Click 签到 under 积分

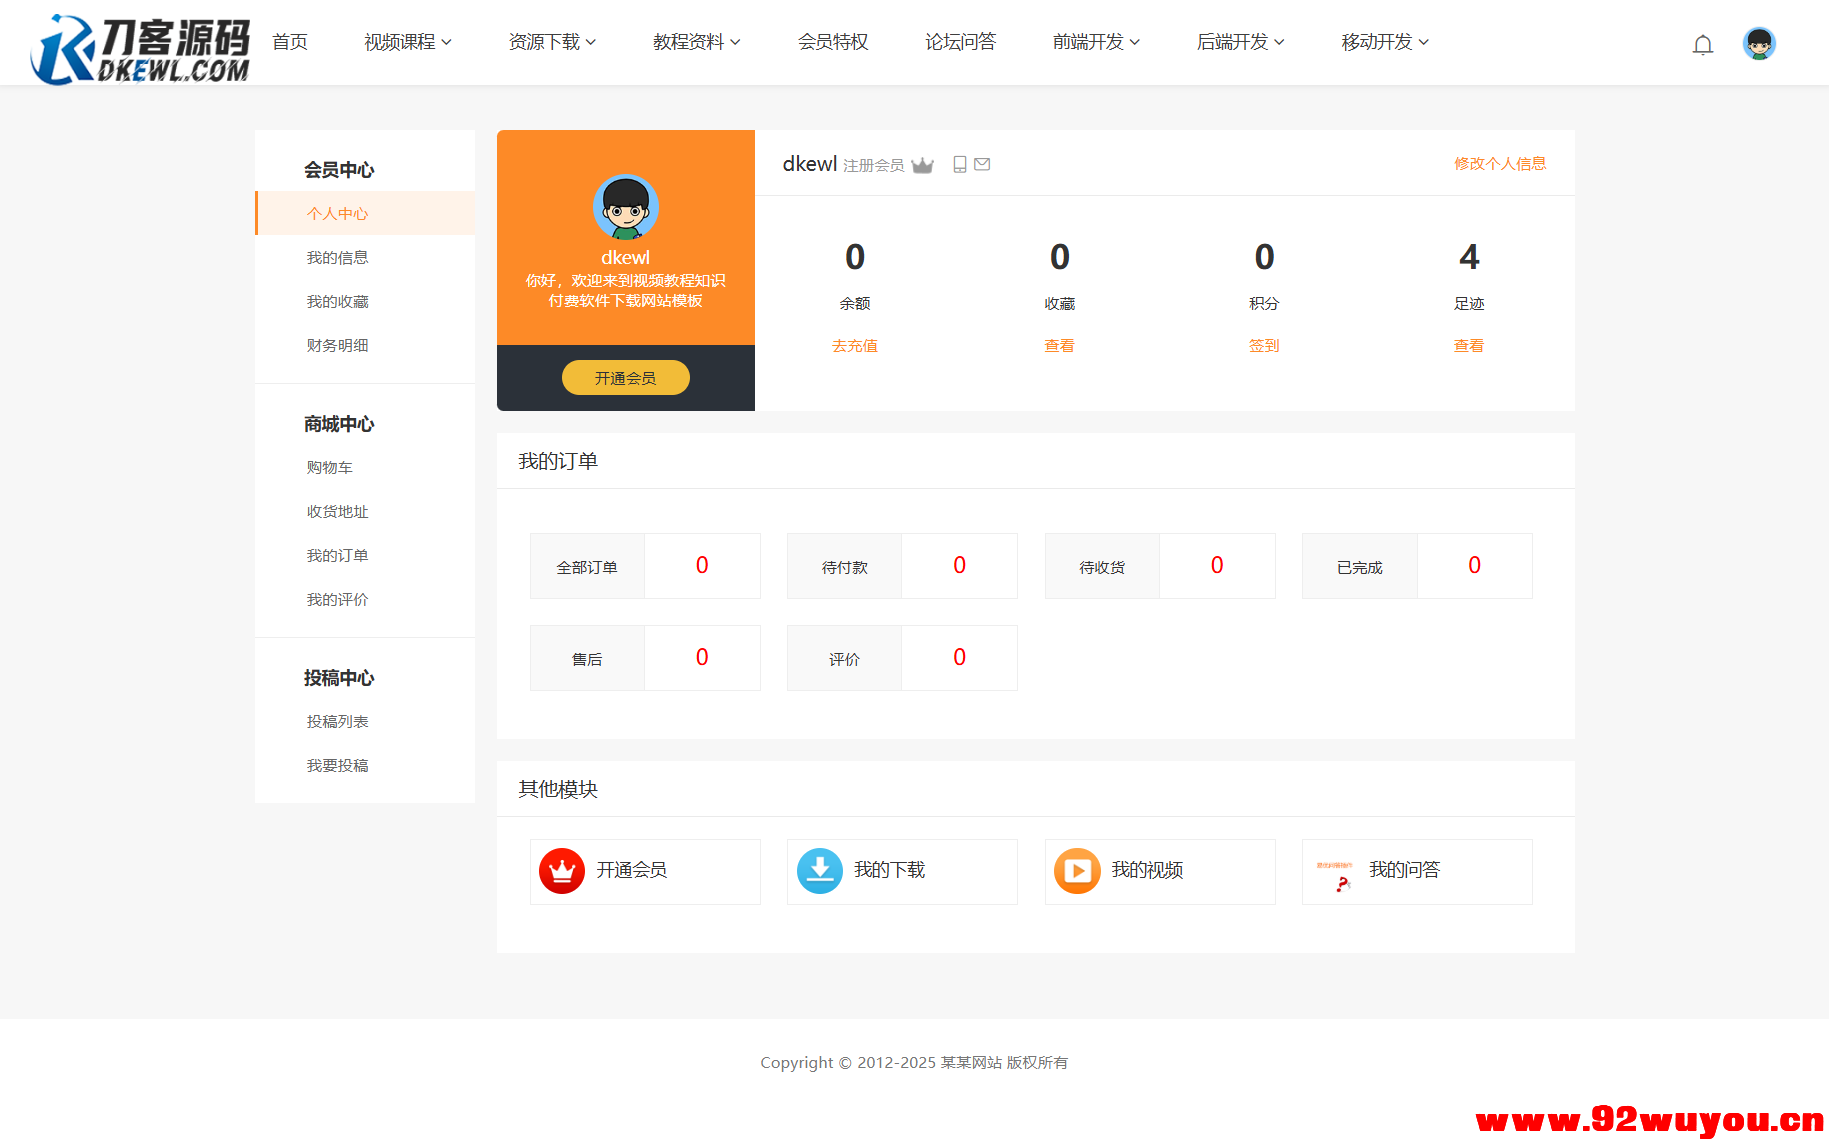click(1263, 345)
